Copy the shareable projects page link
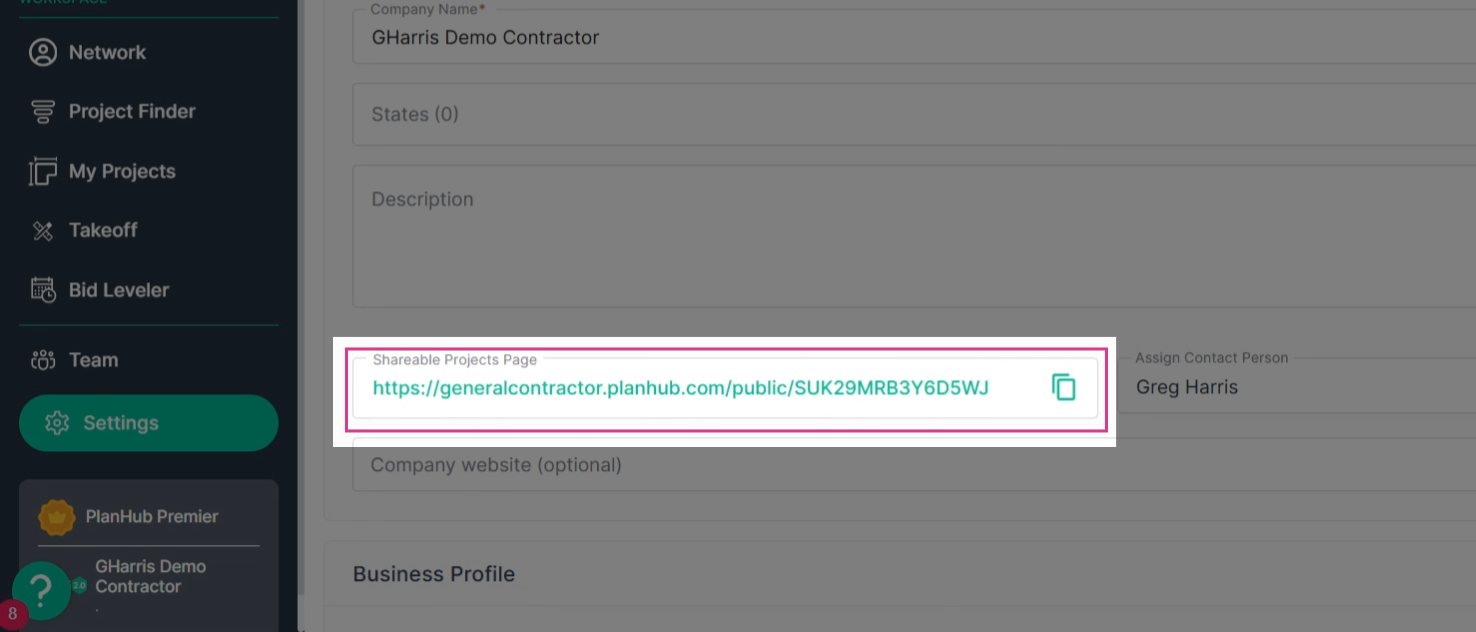This screenshot has height=632, width=1476. [x=1063, y=387]
